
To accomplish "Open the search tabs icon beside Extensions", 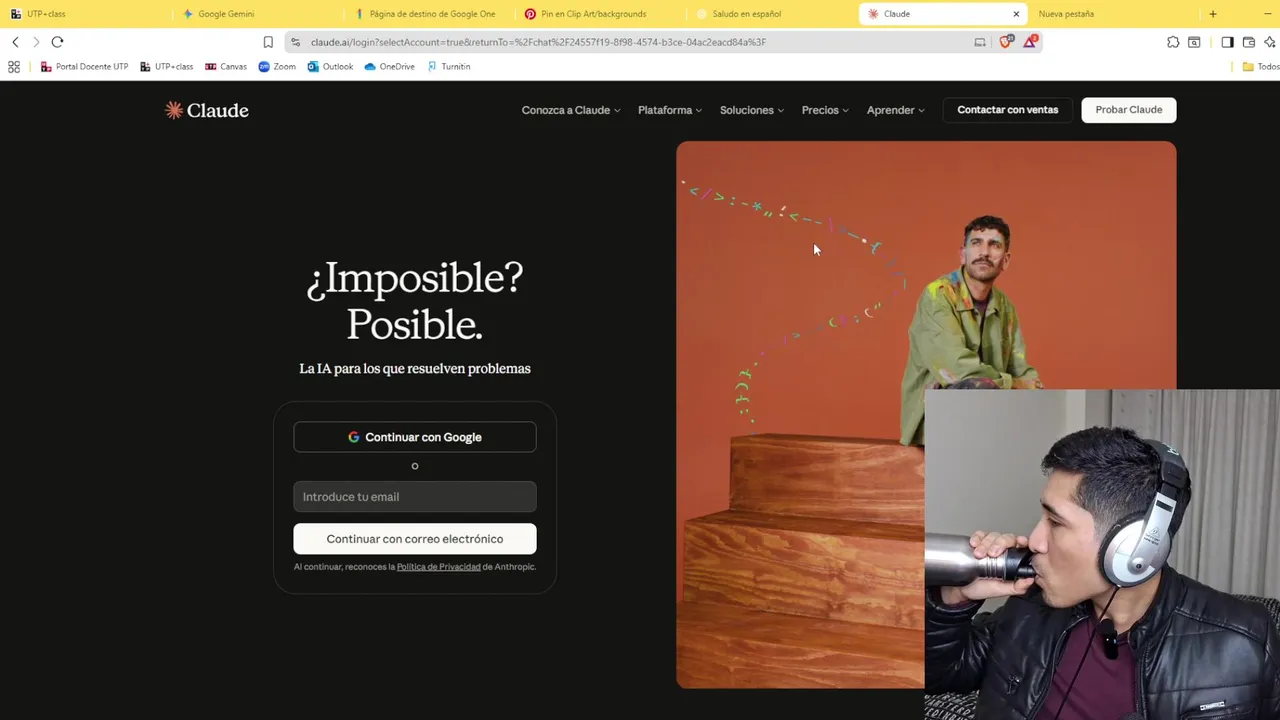I will coord(1194,42).
